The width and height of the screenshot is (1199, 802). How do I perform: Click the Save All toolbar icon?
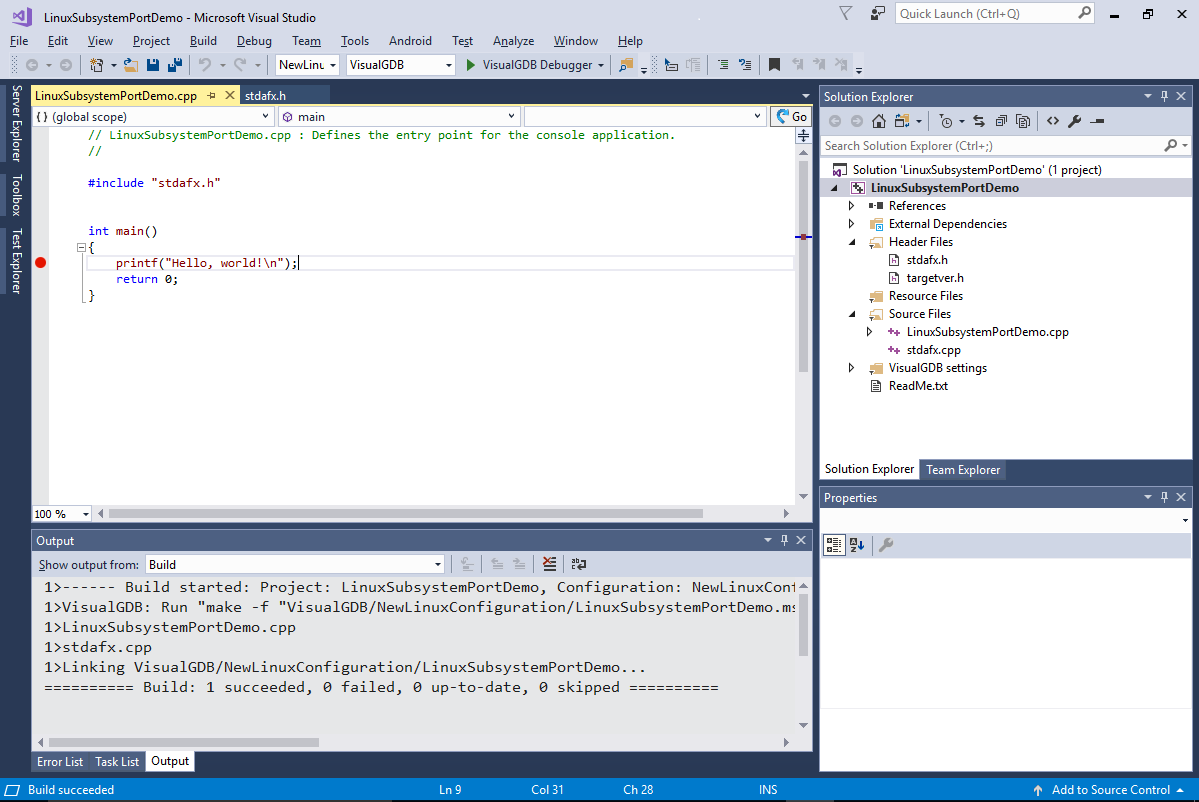[175, 65]
